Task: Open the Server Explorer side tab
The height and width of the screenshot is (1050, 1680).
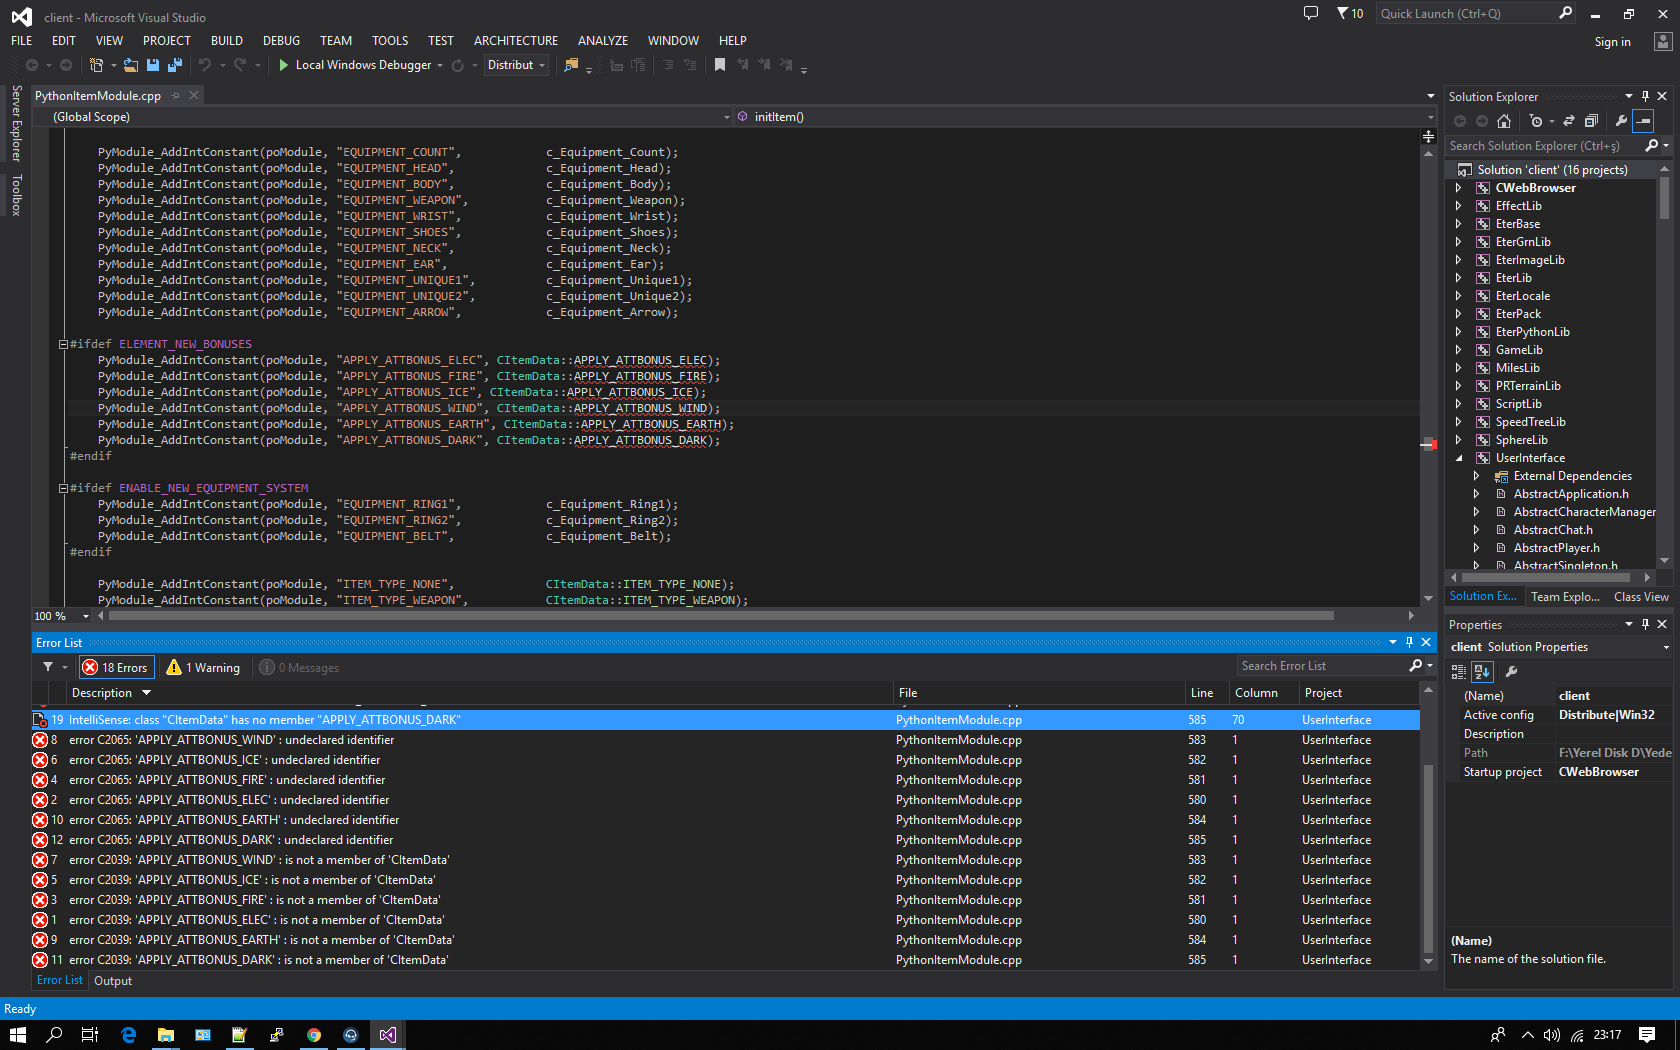Action: [x=16, y=124]
